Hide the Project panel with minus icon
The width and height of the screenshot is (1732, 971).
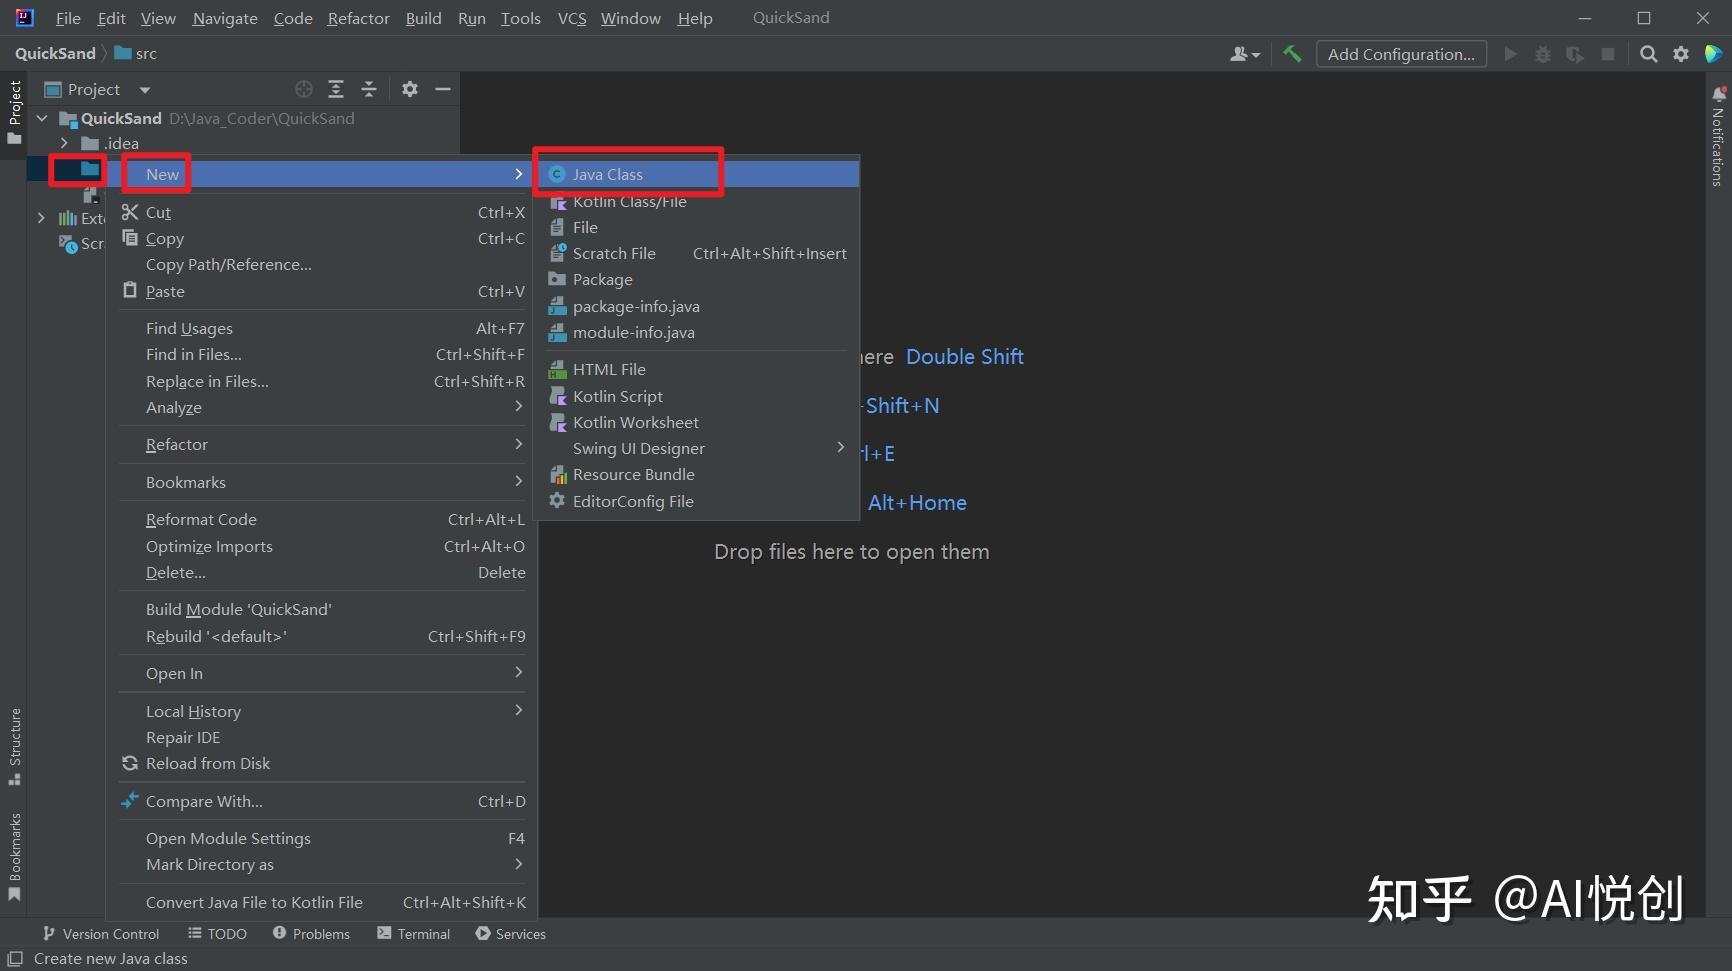443,89
